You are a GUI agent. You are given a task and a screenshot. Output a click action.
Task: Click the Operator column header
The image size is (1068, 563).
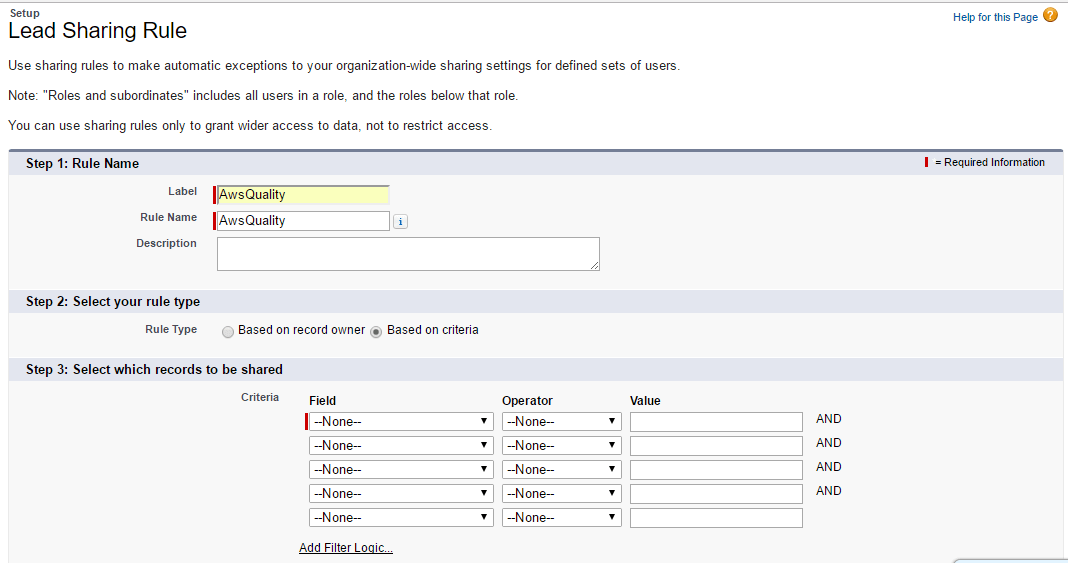click(x=527, y=401)
